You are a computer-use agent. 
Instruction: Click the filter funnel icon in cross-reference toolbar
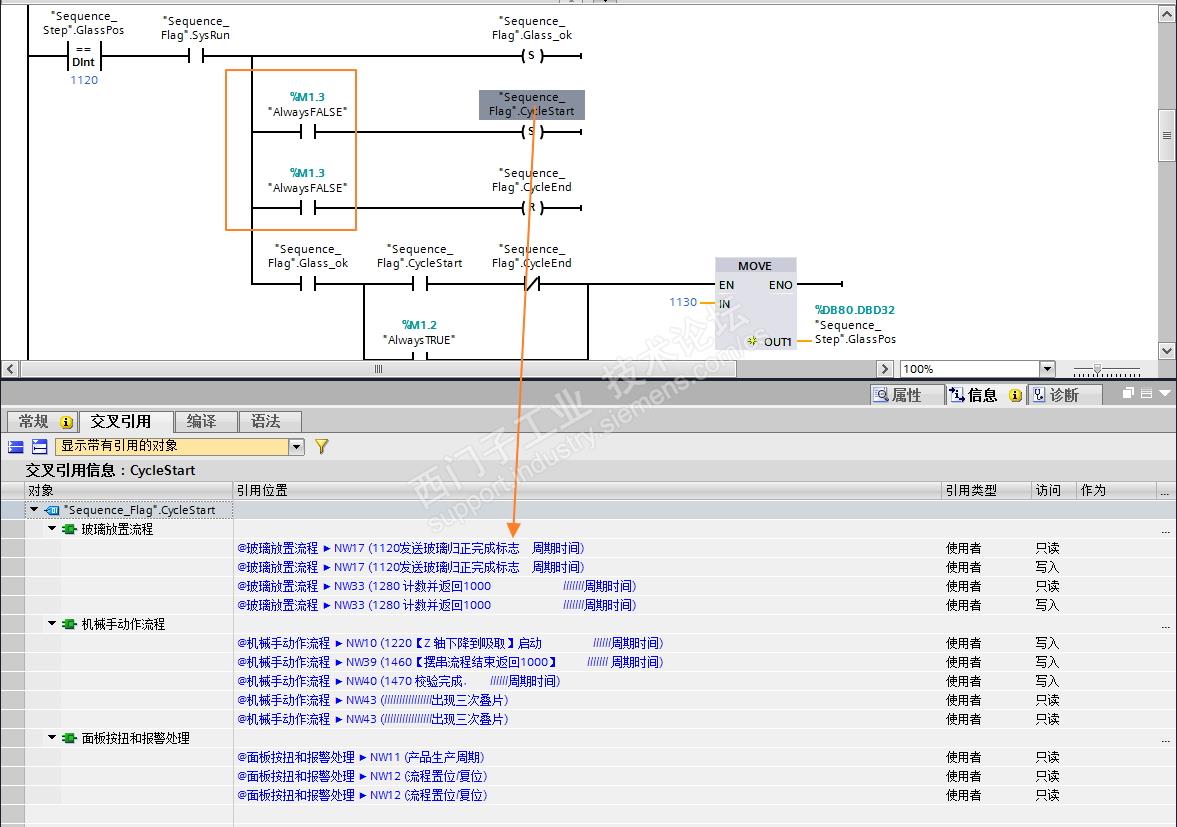point(322,447)
